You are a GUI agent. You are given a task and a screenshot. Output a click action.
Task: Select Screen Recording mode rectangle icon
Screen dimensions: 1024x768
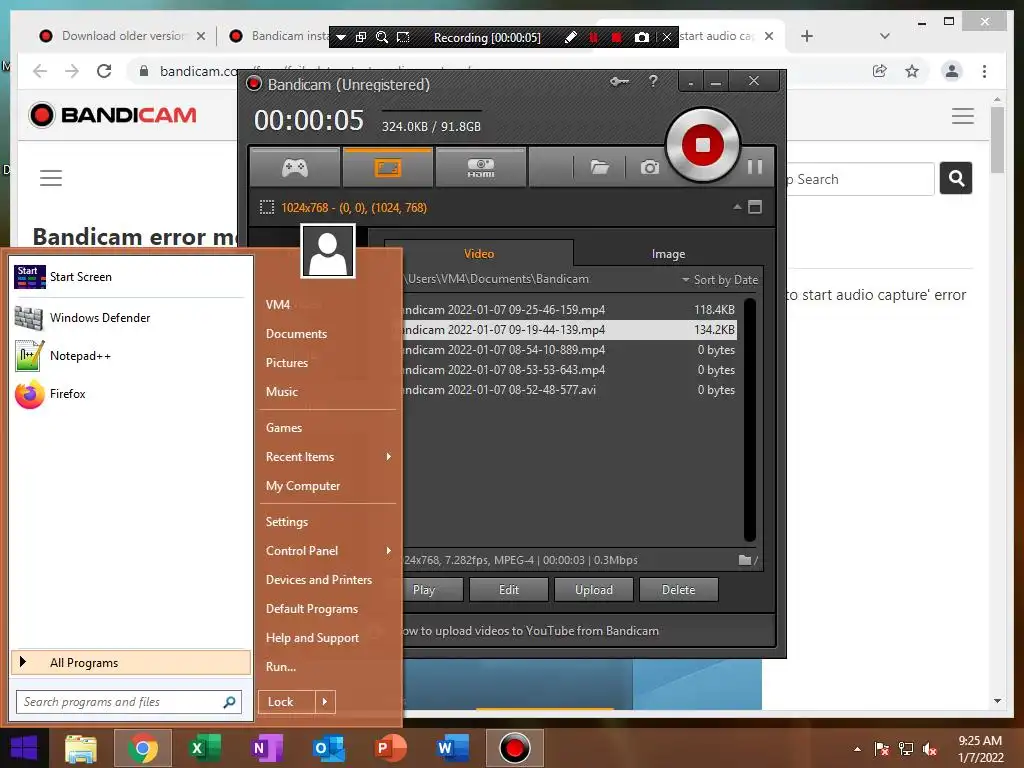(x=388, y=168)
